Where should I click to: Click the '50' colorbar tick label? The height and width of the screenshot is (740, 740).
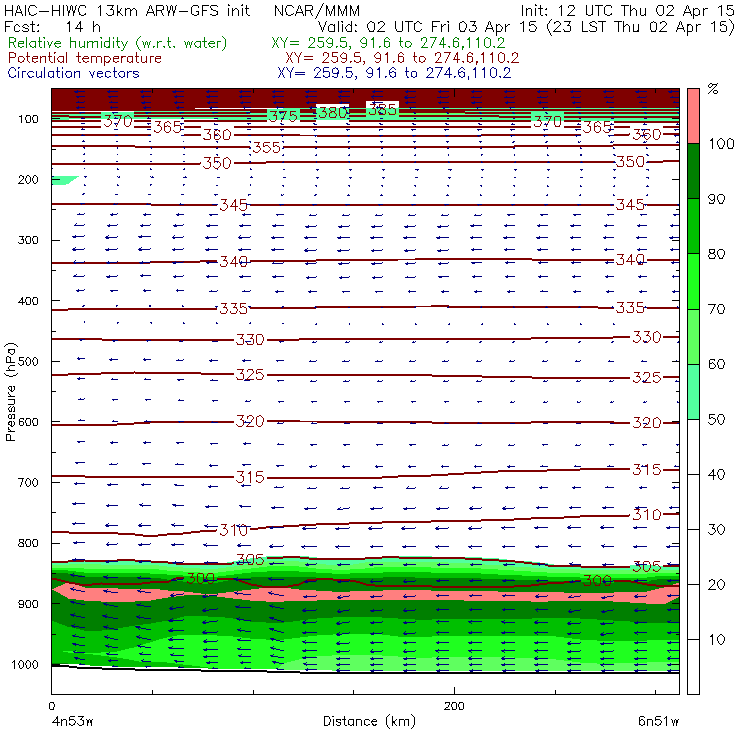point(716,419)
